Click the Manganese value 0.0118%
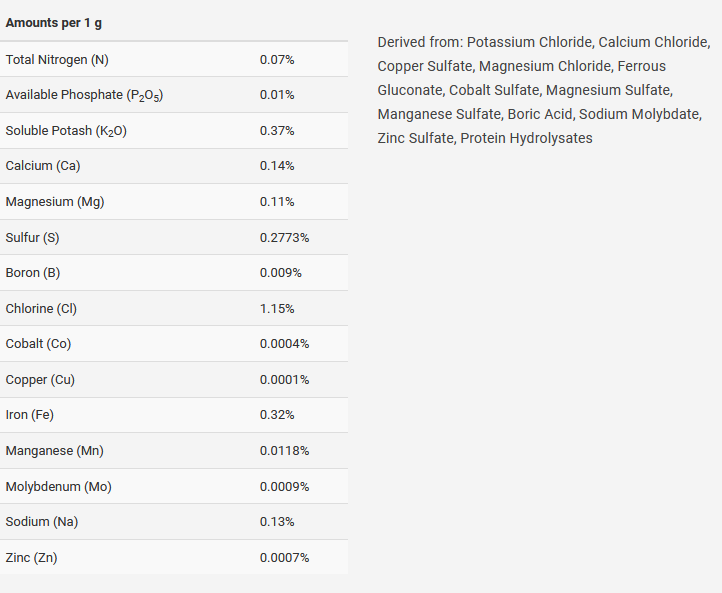The width and height of the screenshot is (722, 593). click(x=284, y=451)
